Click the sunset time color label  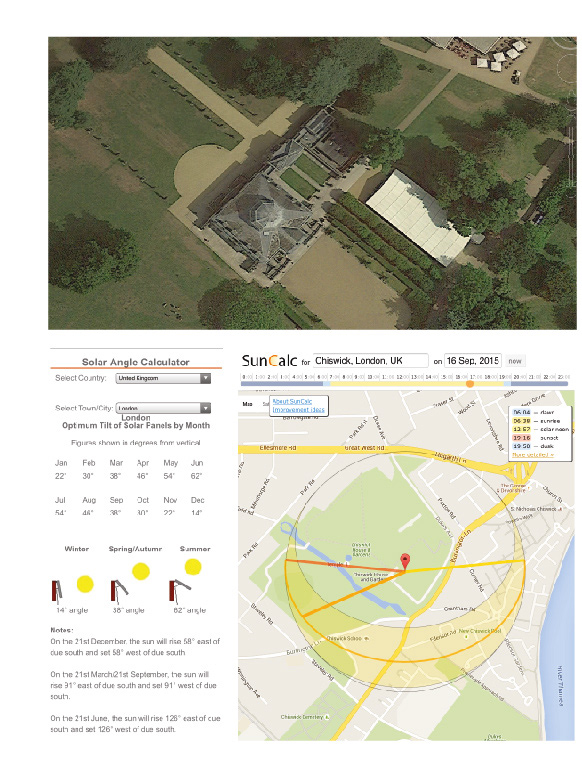point(521,438)
